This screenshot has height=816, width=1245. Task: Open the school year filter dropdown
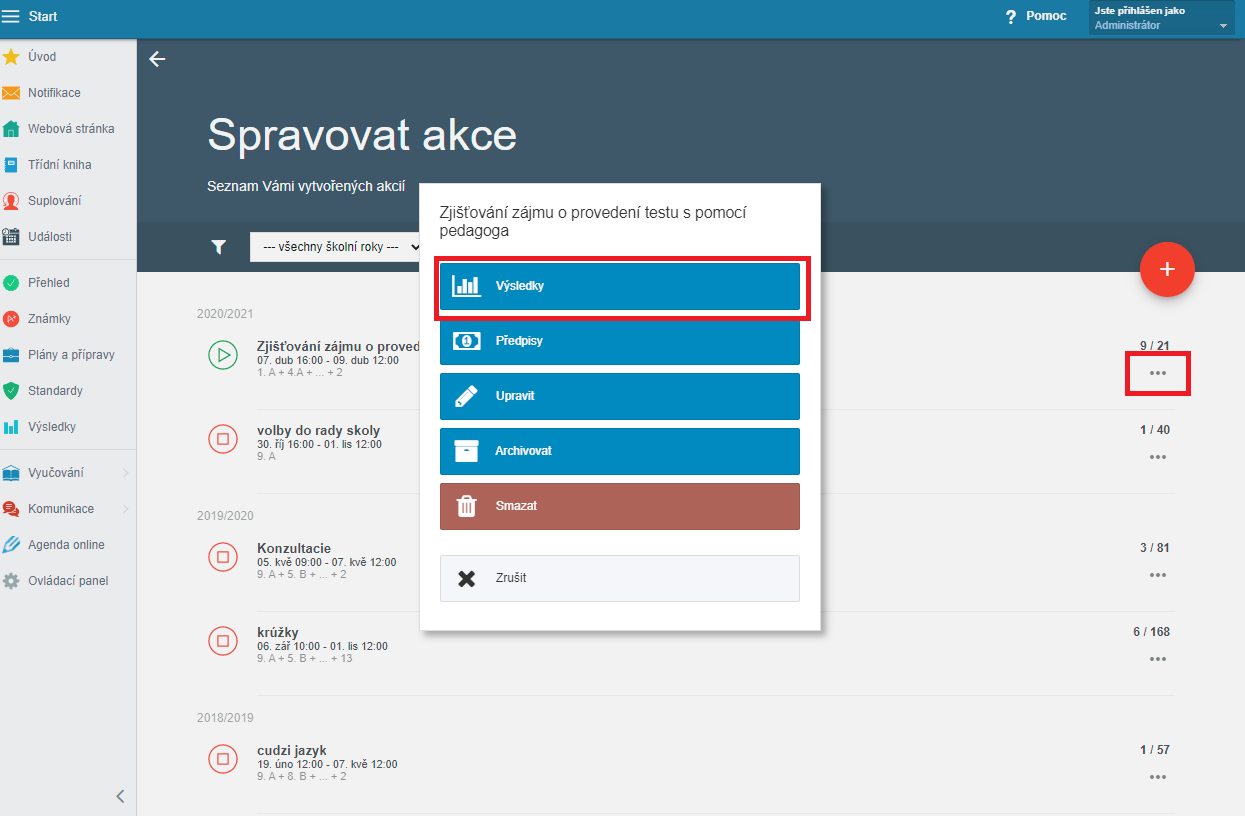[x=335, y=247]
